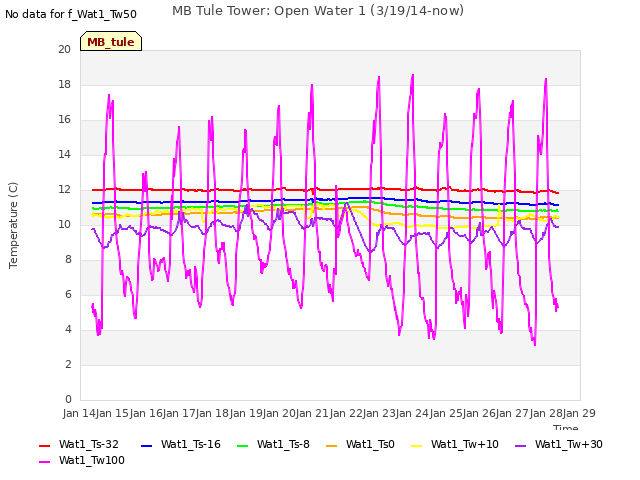Toggle the Wat1_Tw+10 legend entry
This screenshot has height=480, width=640.
point(455,444)
